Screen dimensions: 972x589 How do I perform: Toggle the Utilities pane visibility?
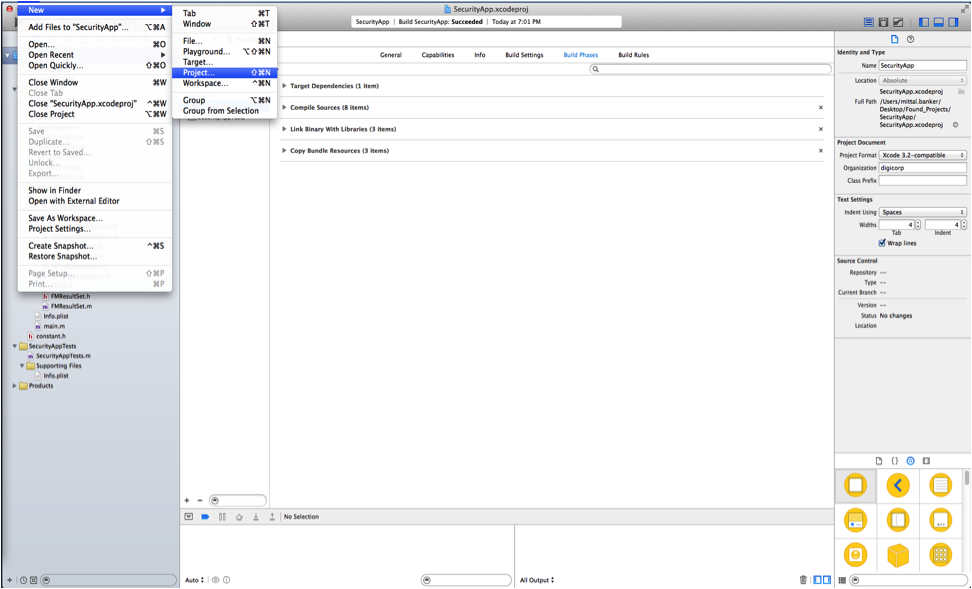coord(953,22)
